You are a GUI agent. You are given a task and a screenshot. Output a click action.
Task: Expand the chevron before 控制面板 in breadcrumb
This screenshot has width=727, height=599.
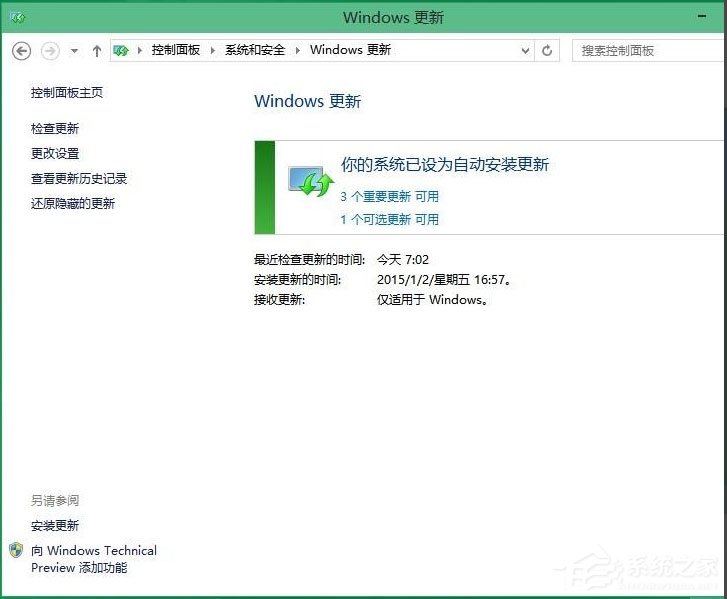click(x=140, y=50)
